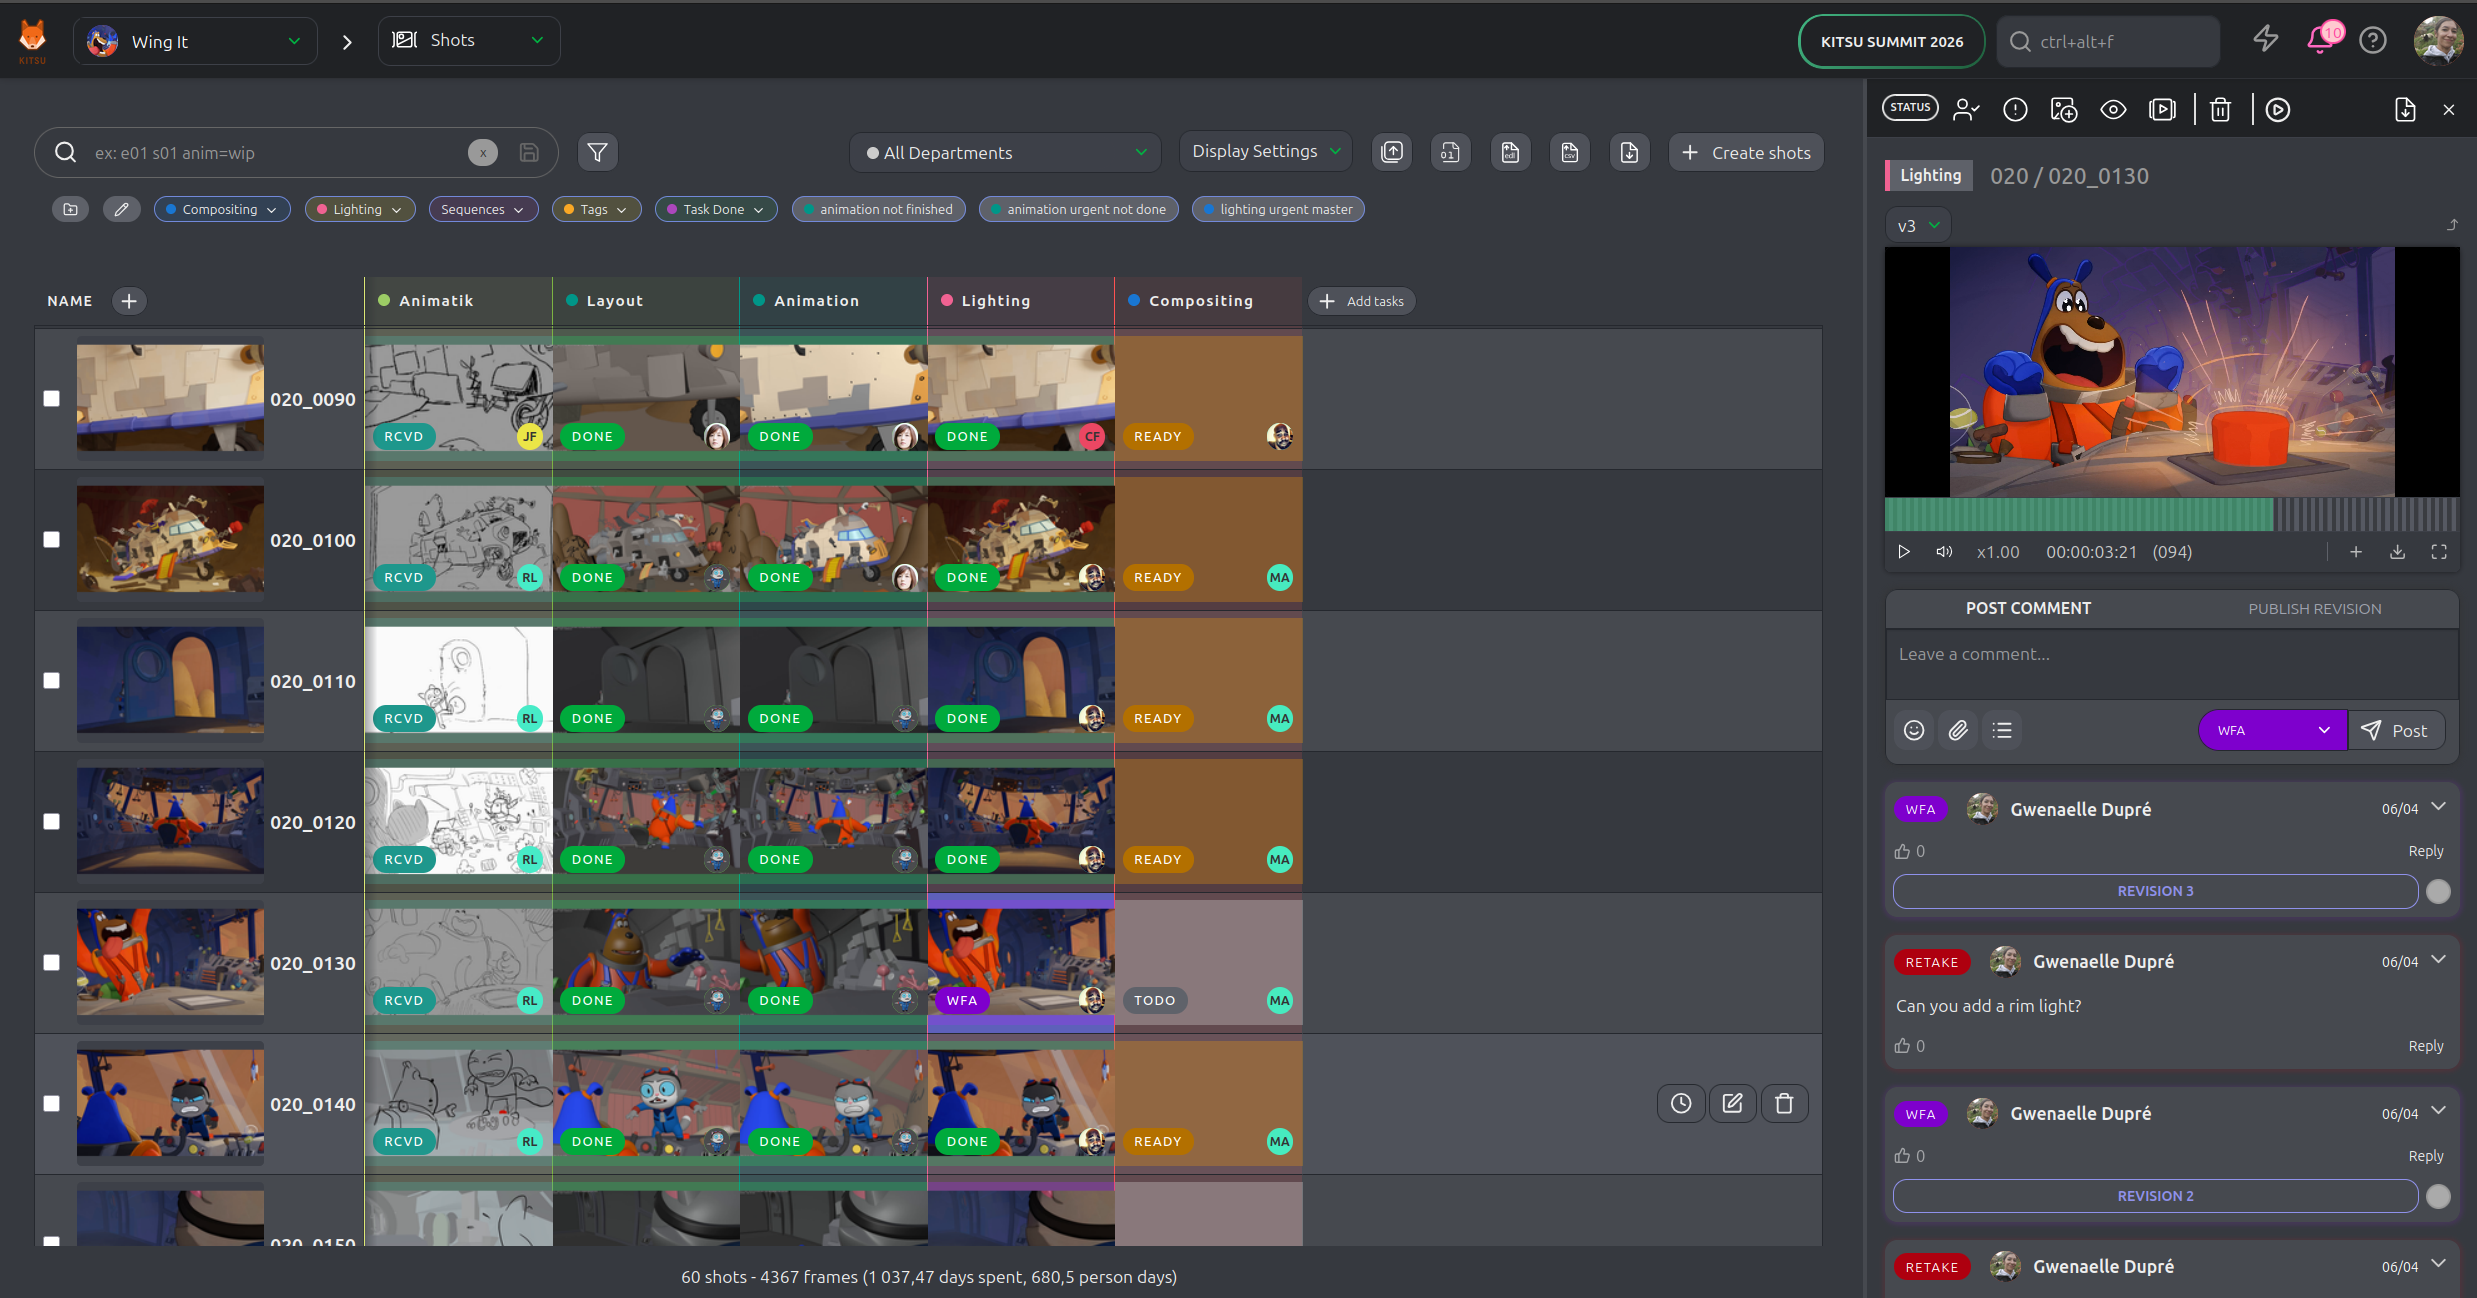Click the Create shots button
The image size is (2477, 1298).
1746,152
